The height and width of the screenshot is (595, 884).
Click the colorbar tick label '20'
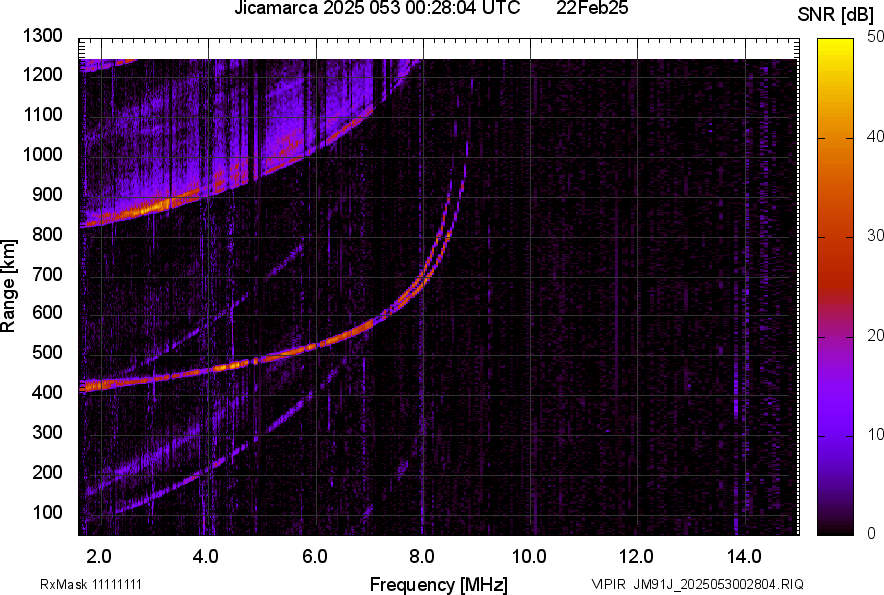(875, 335)
